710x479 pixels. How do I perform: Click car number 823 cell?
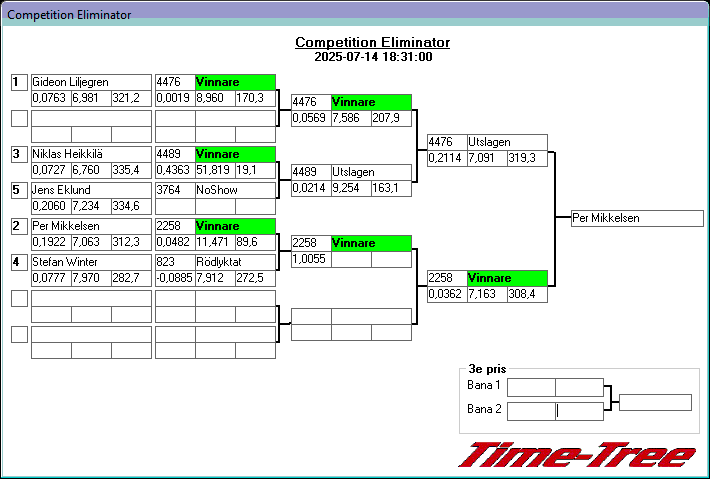tap(175, 262)
